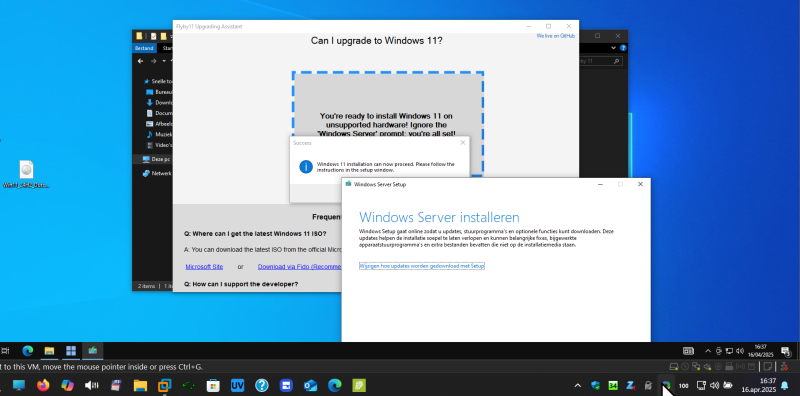Image resolution: width=800 pixels, height=396 pixels.
Task: Open the blue calendar app on host taskbar
Action: (286, 385)
